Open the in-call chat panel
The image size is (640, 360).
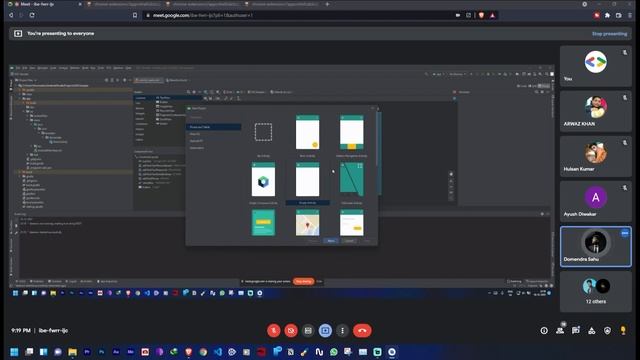(x=576, y=330)
